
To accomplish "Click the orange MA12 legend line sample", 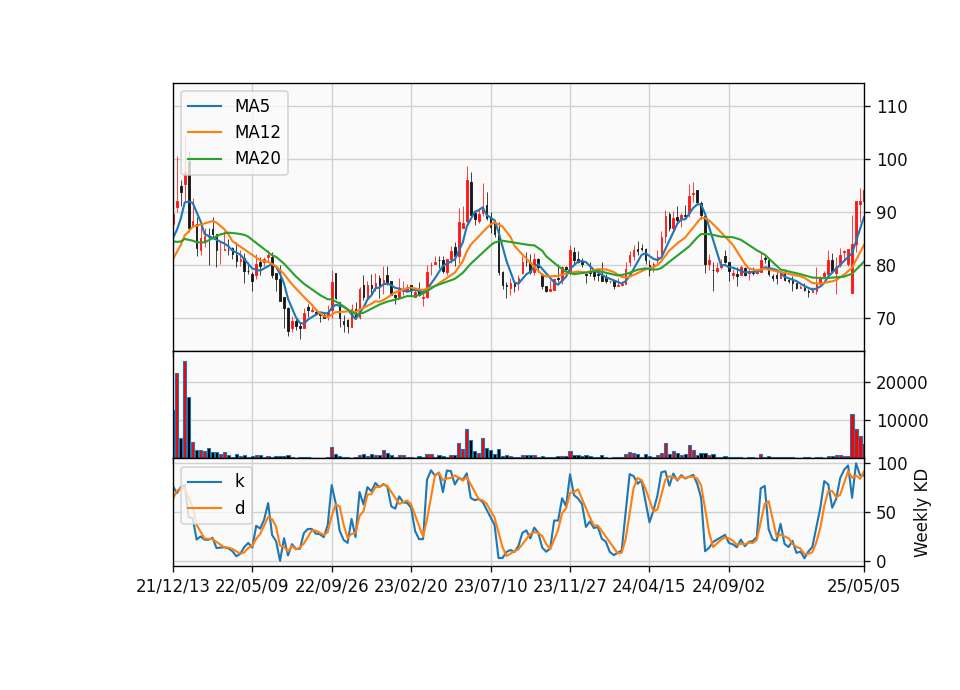I will (x=204, y=132).
